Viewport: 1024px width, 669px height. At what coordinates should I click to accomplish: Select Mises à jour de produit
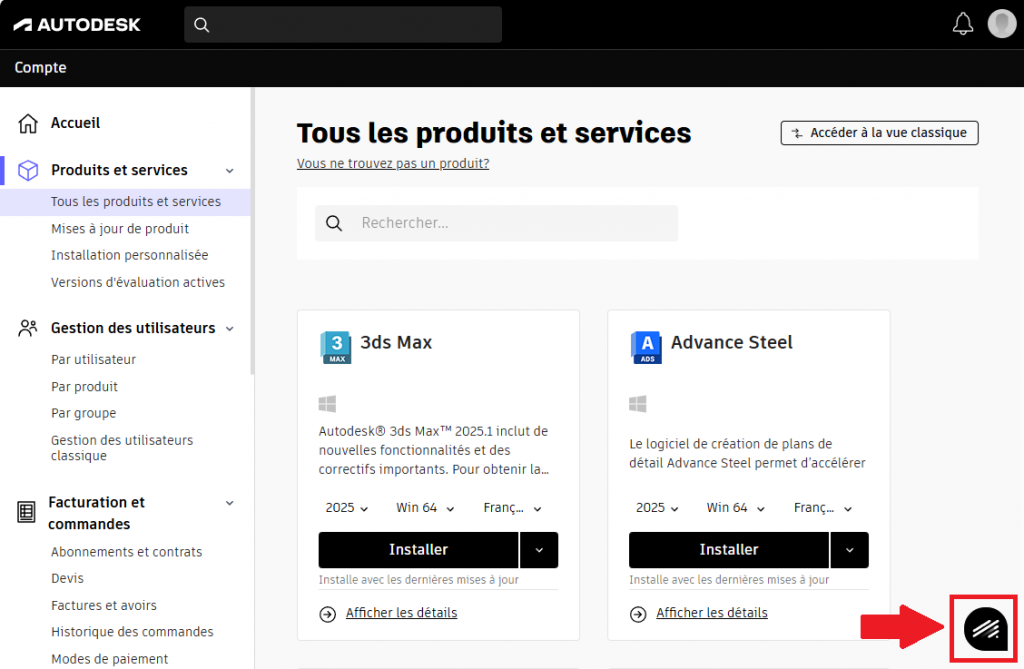click(120, 228)
